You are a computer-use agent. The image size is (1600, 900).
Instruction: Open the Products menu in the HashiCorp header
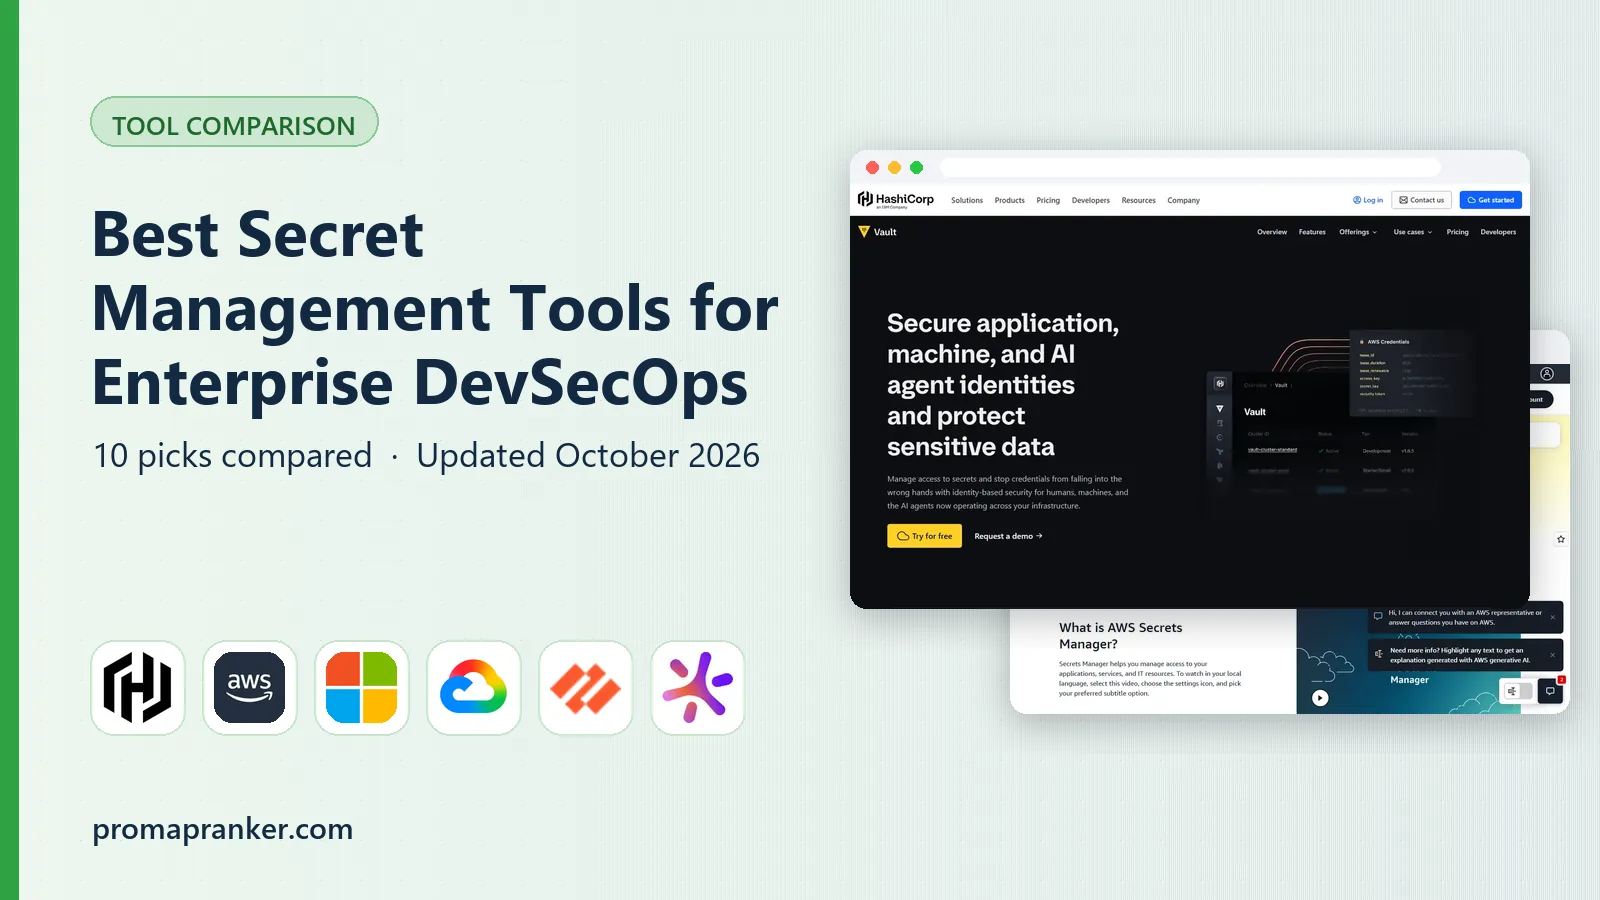coord(1010,200)
